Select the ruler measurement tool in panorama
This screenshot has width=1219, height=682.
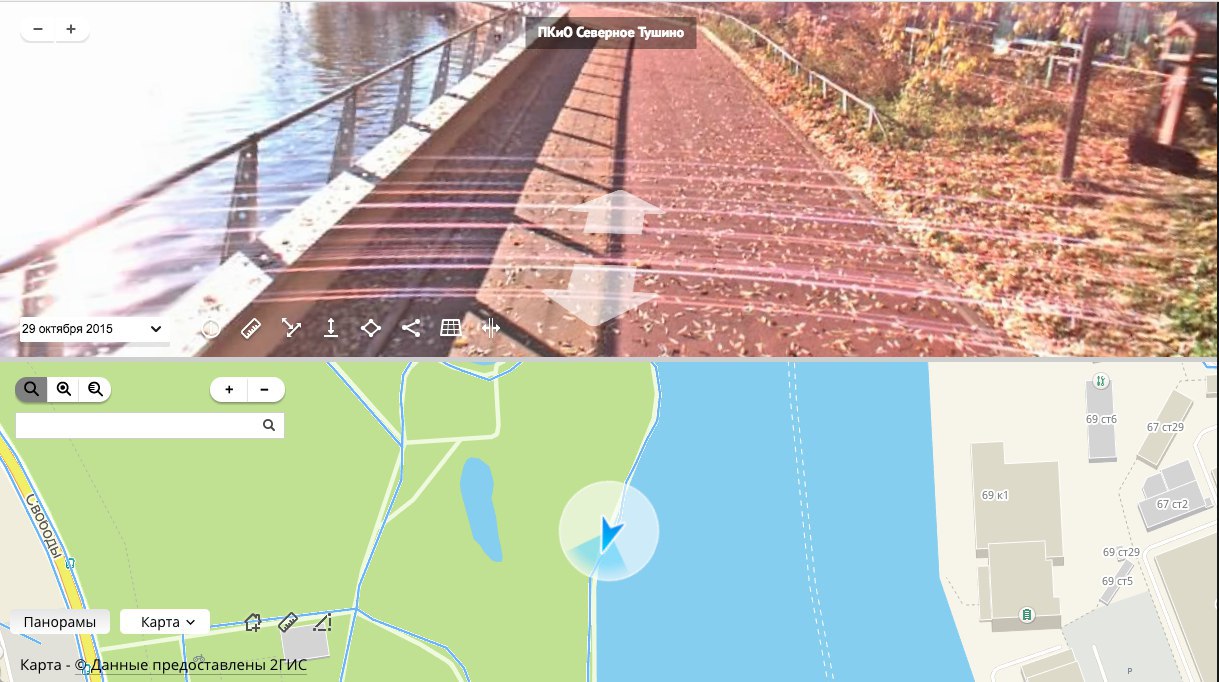(251, 328)
